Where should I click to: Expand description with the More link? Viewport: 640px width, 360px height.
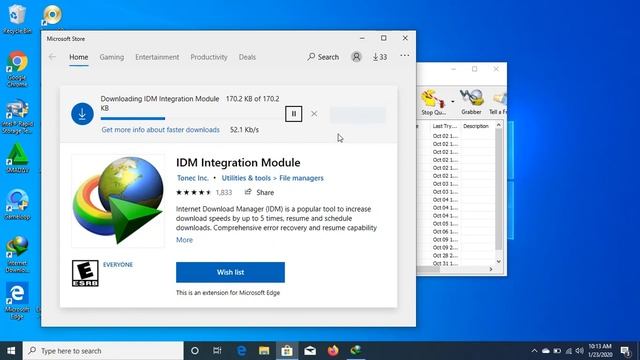pos(184,240)
